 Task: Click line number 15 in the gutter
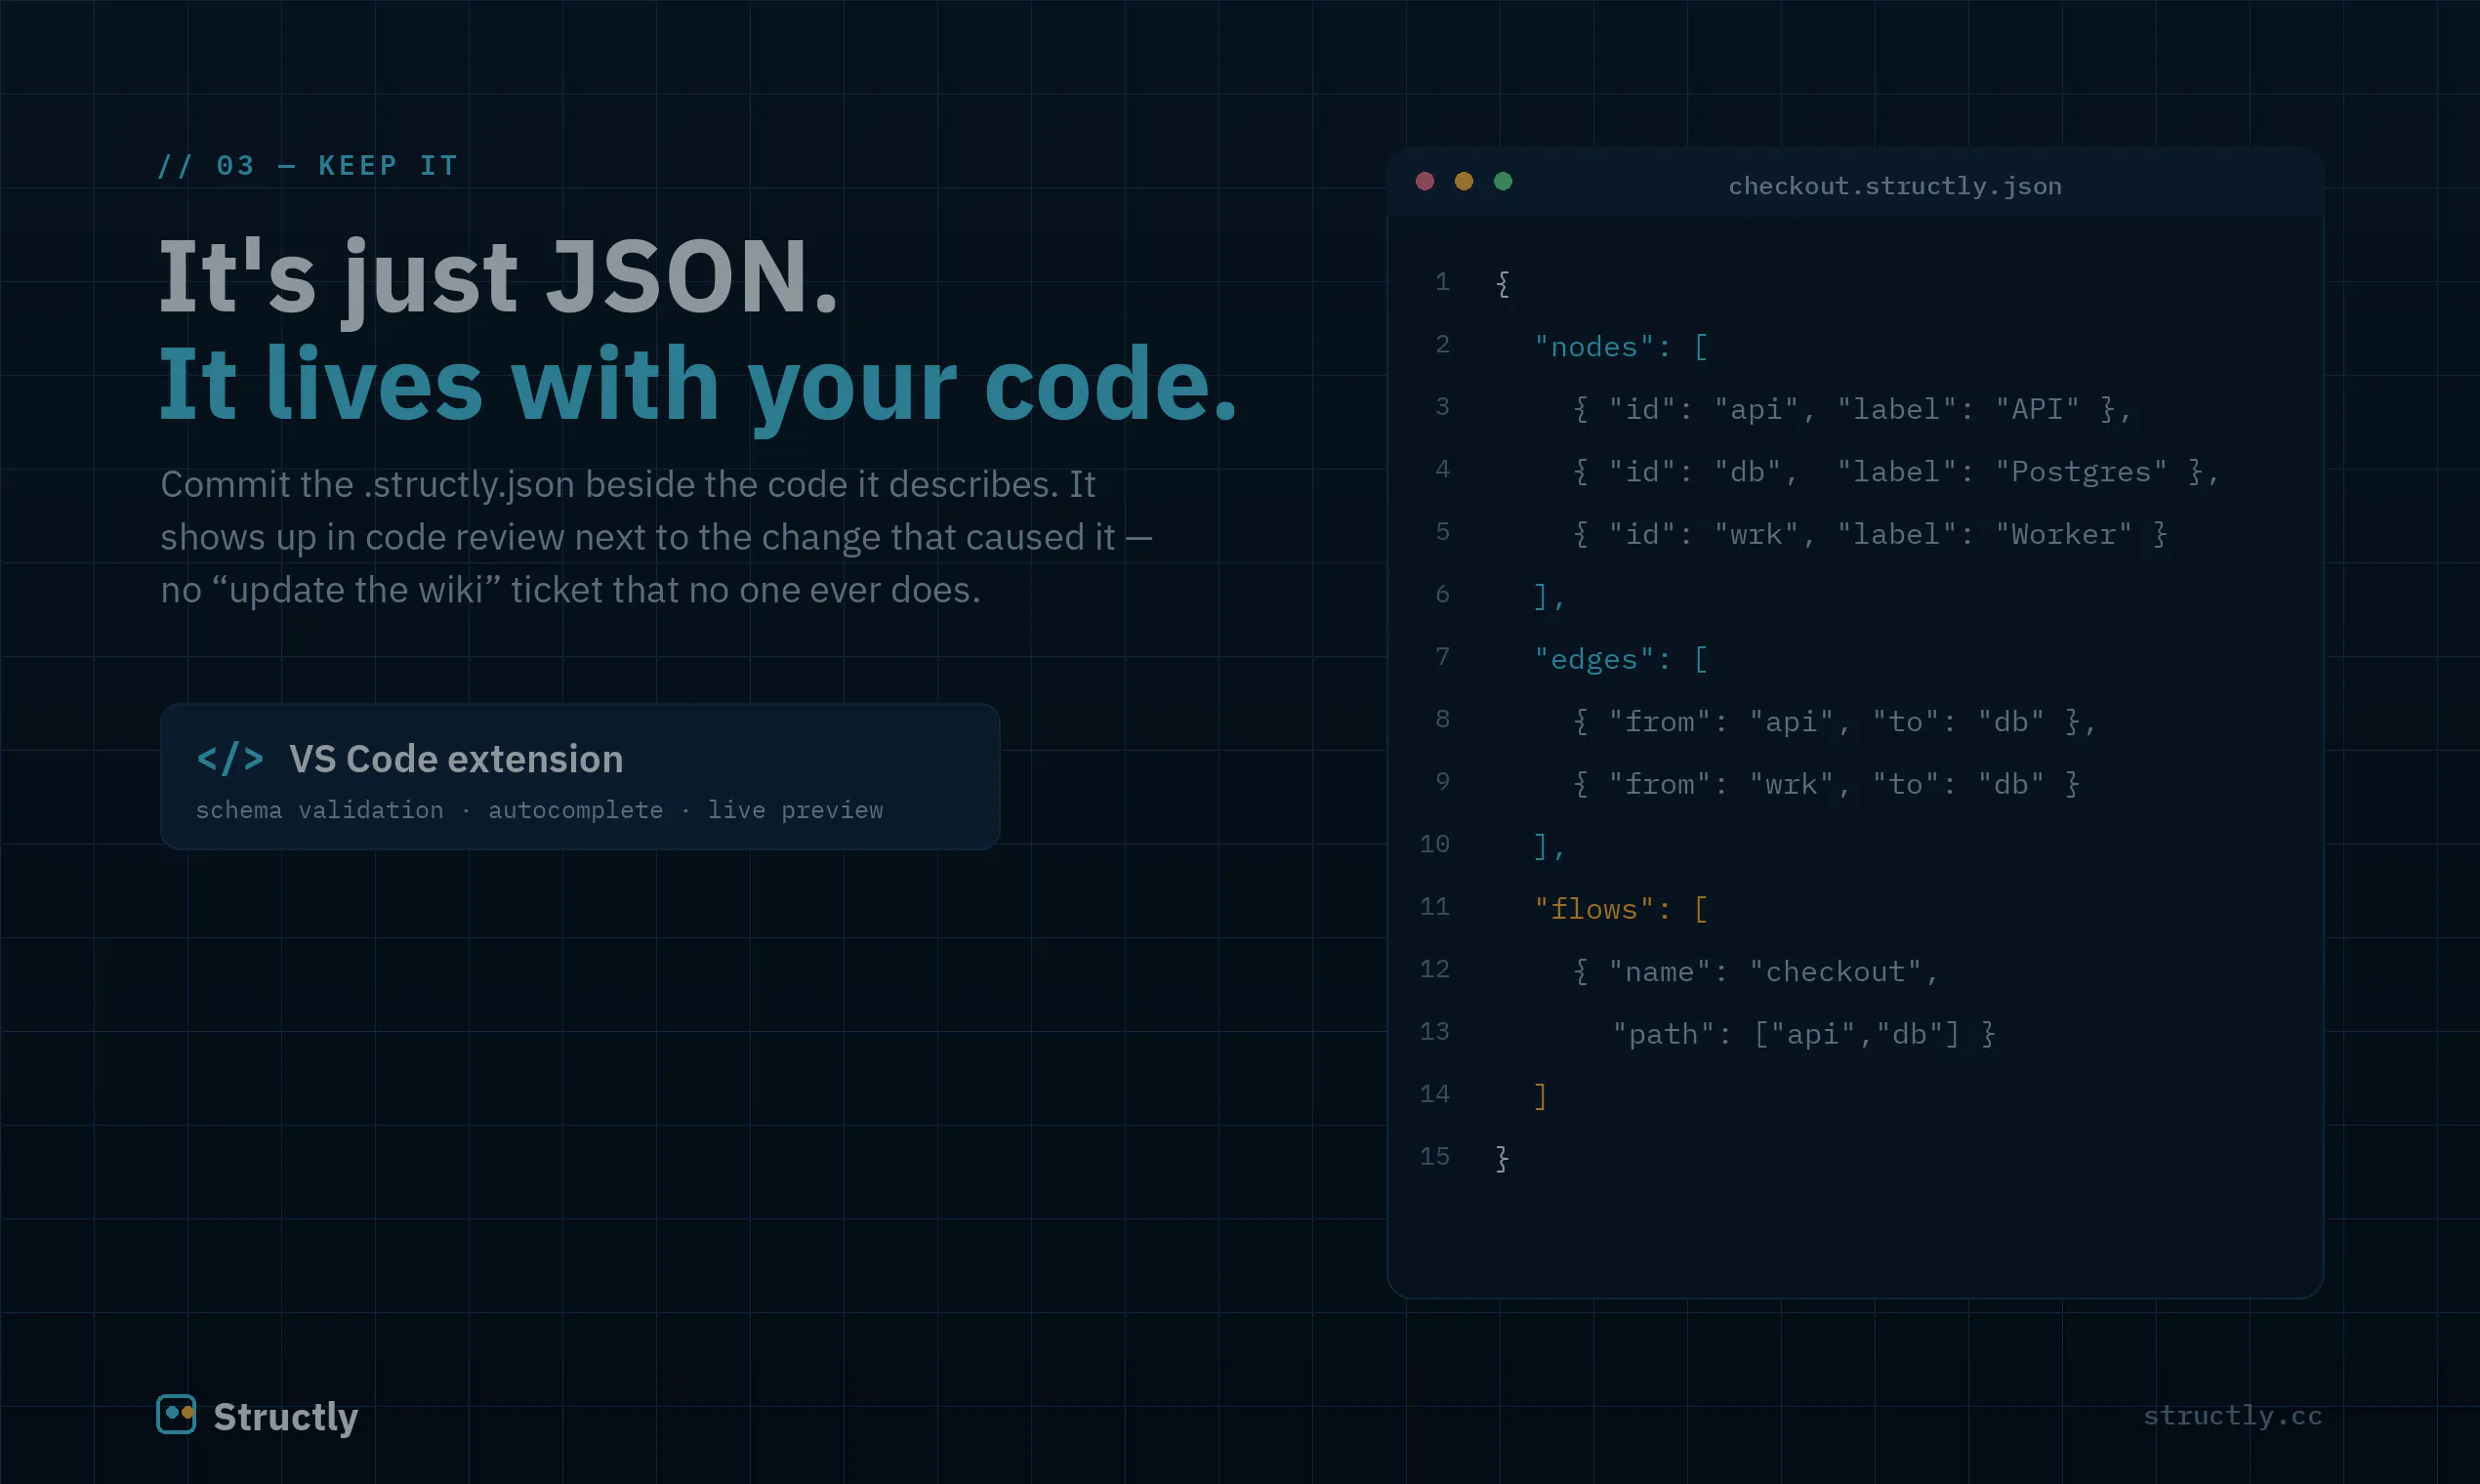click(x=1434, y=1157)
